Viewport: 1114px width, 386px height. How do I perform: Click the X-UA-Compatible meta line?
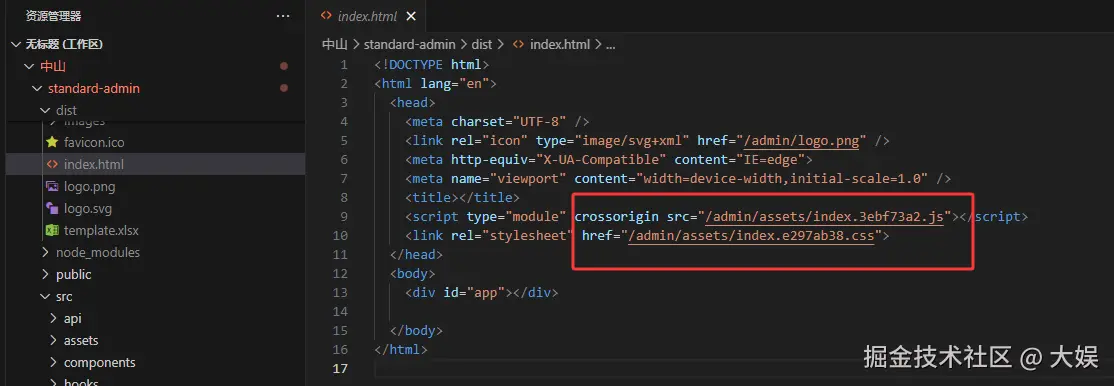pyautogui.click(x=609, y=159)
